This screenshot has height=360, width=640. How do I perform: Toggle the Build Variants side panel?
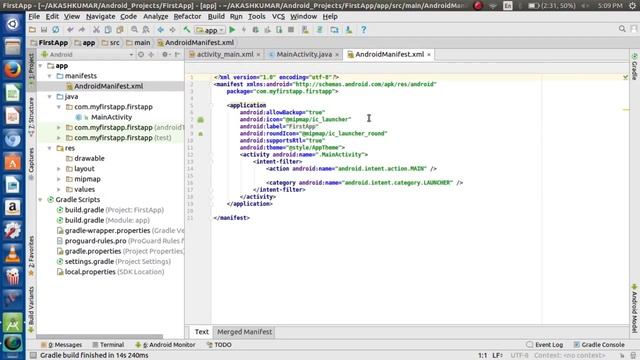tap(31, 309)
